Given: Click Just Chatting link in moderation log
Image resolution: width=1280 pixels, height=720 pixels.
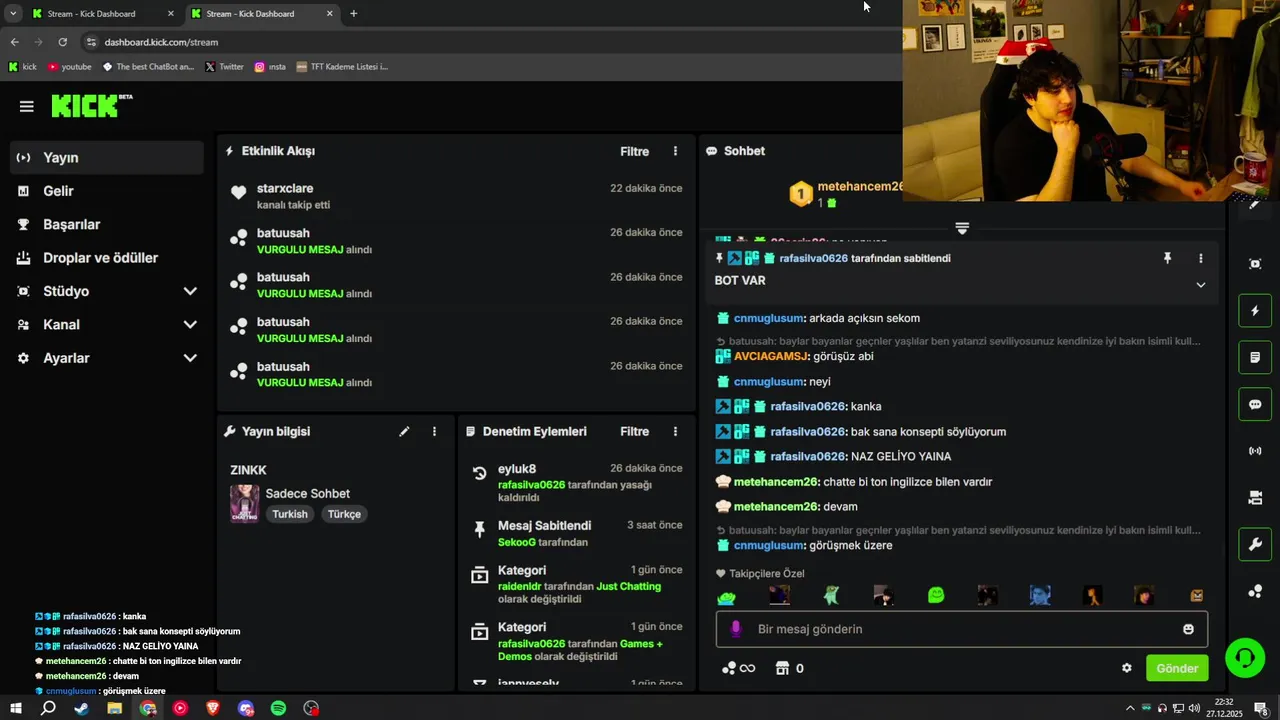Looking at the screenshot, I should tap(628, 586).
